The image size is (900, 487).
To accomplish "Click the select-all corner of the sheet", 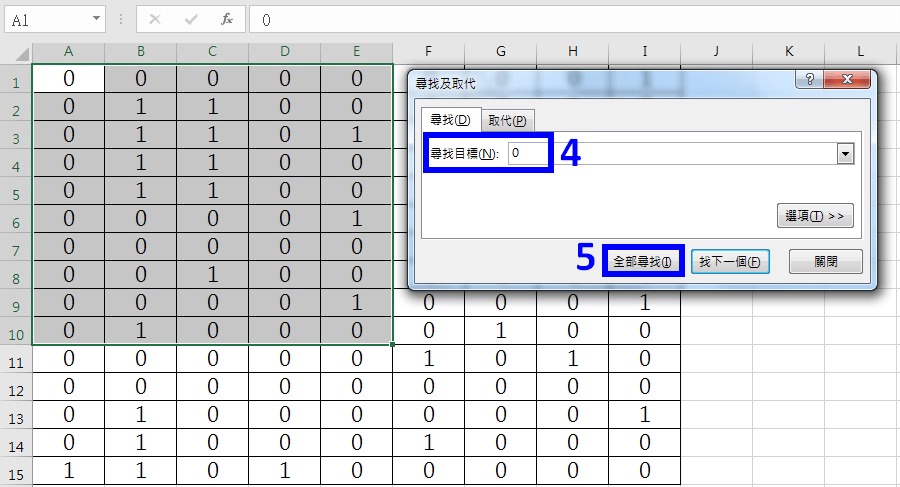I will pos(16,51).
